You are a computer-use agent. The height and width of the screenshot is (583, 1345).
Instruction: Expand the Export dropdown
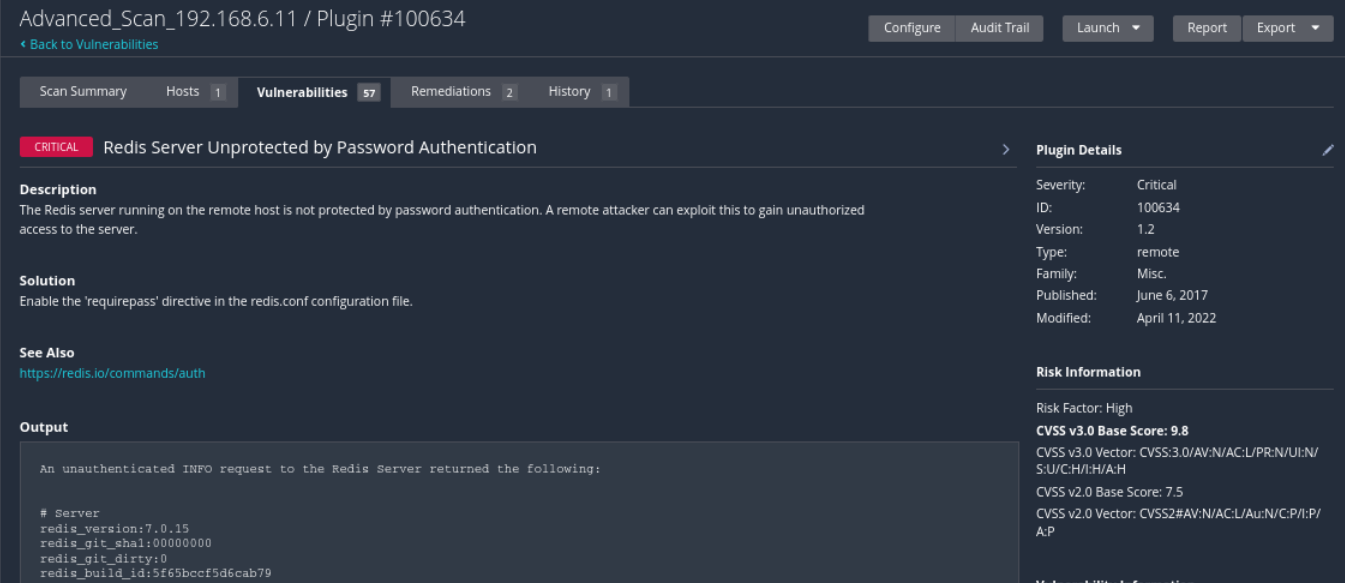(x=1287, y=28)
